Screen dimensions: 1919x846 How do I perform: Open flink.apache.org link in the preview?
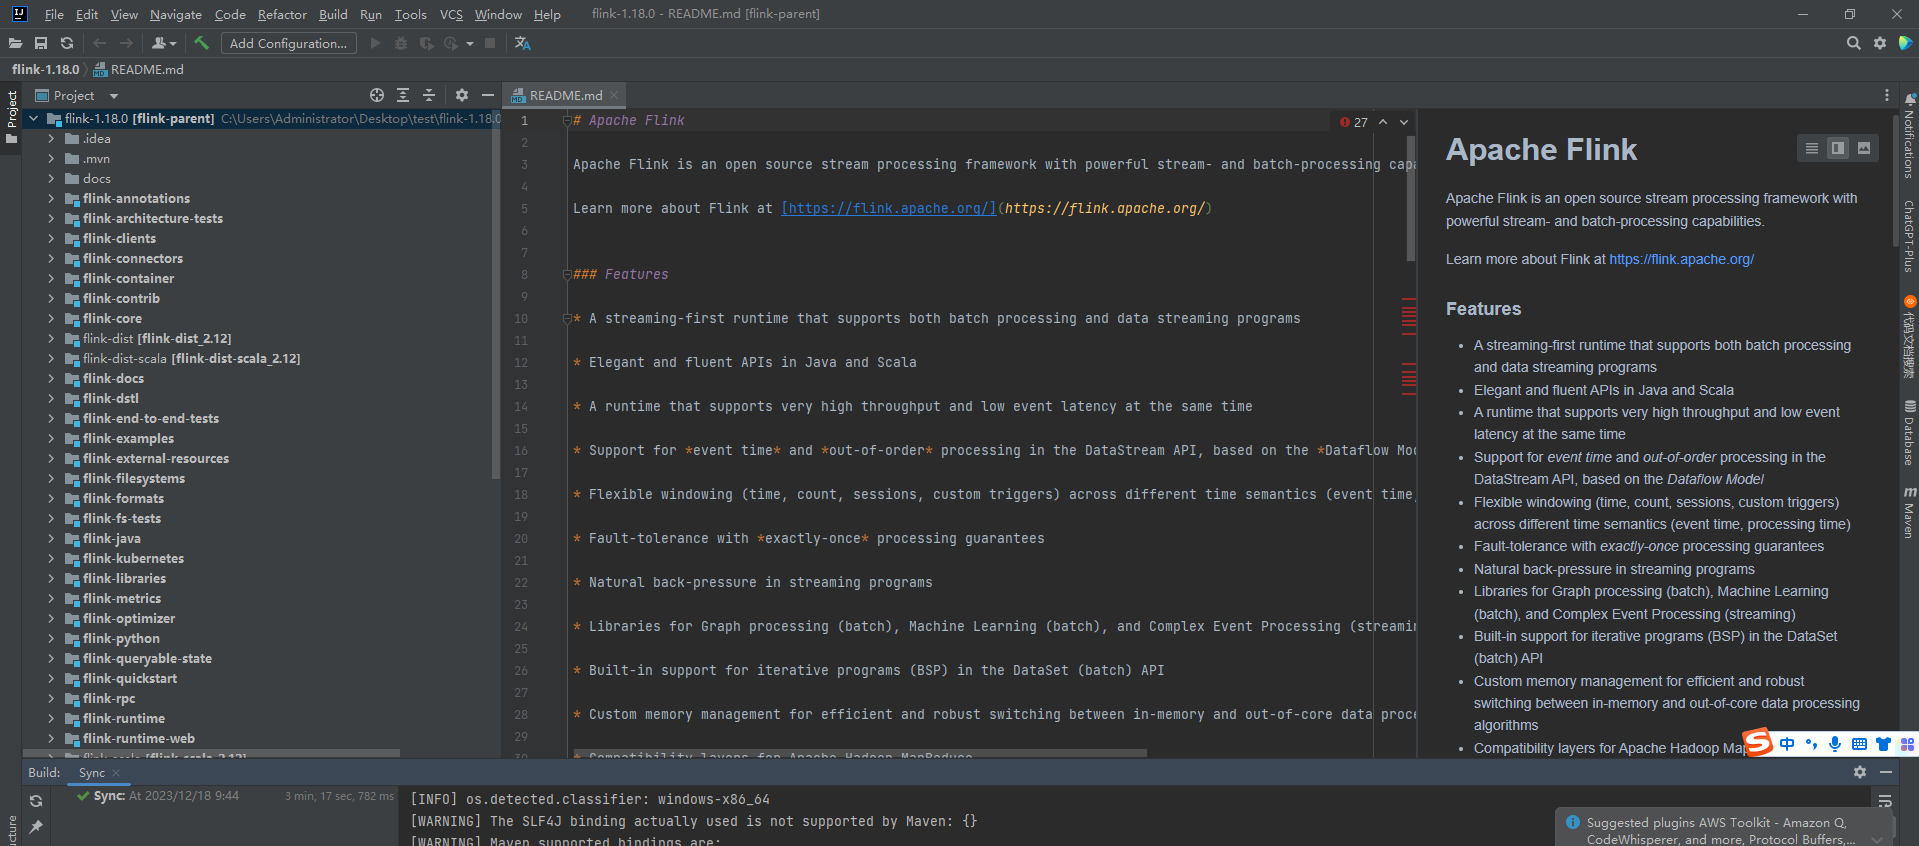[1681, 259]
